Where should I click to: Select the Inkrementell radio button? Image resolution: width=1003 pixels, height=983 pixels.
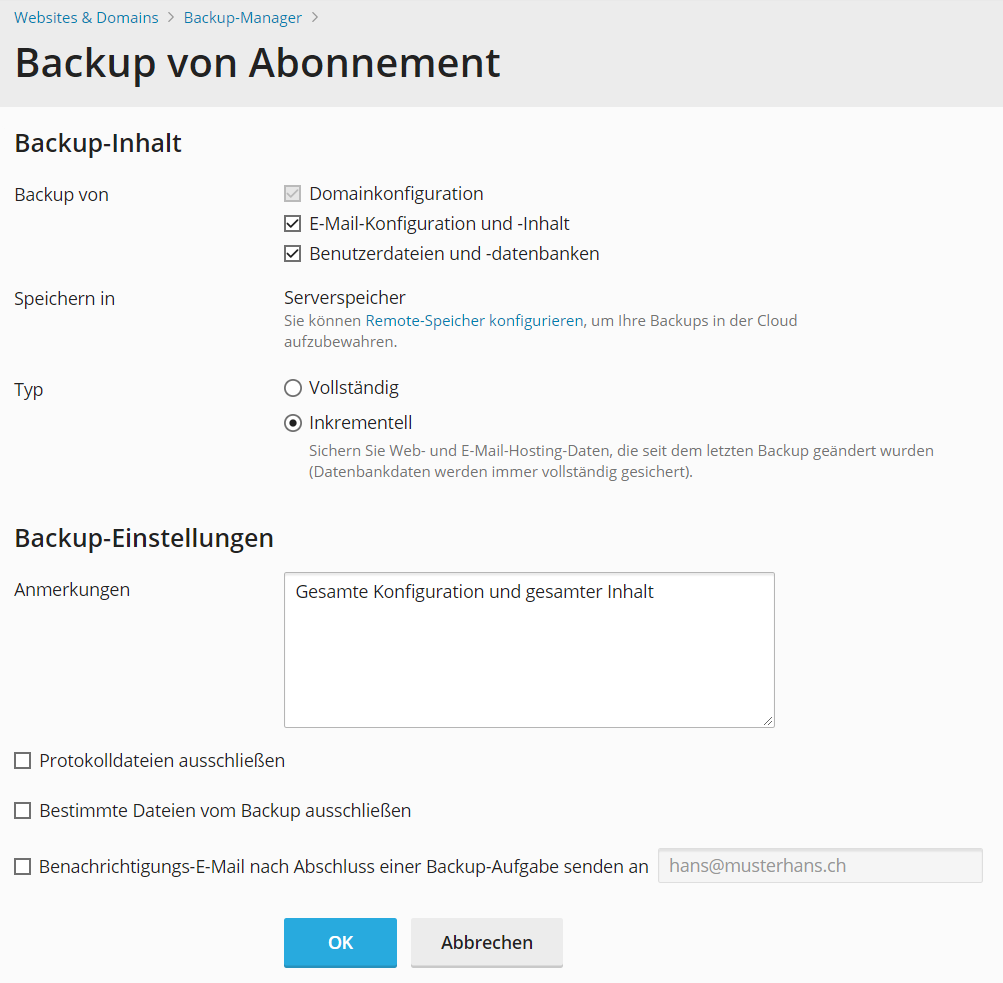coord(293,423)
